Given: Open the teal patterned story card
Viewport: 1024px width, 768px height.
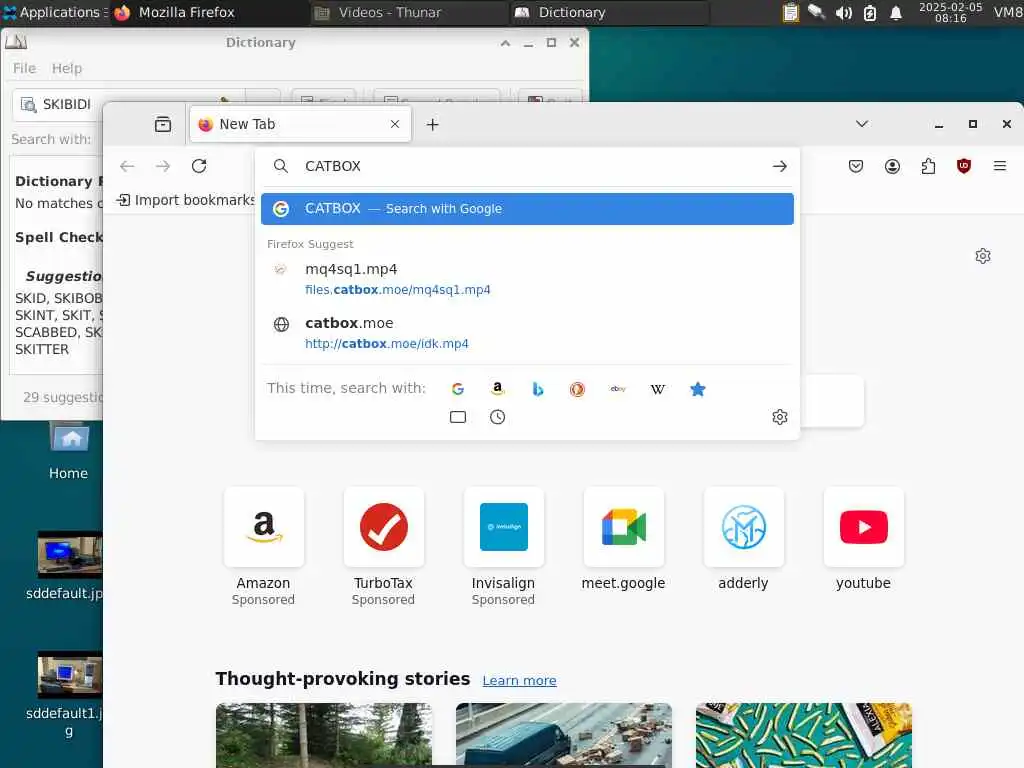Looking at the screenshot, I should pyautogui.click(x=804, y=735).
